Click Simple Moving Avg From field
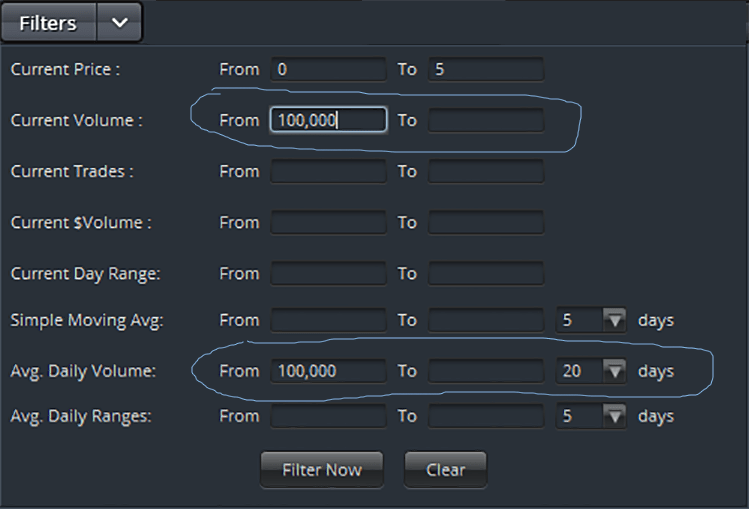 click(x=327, y=321)
